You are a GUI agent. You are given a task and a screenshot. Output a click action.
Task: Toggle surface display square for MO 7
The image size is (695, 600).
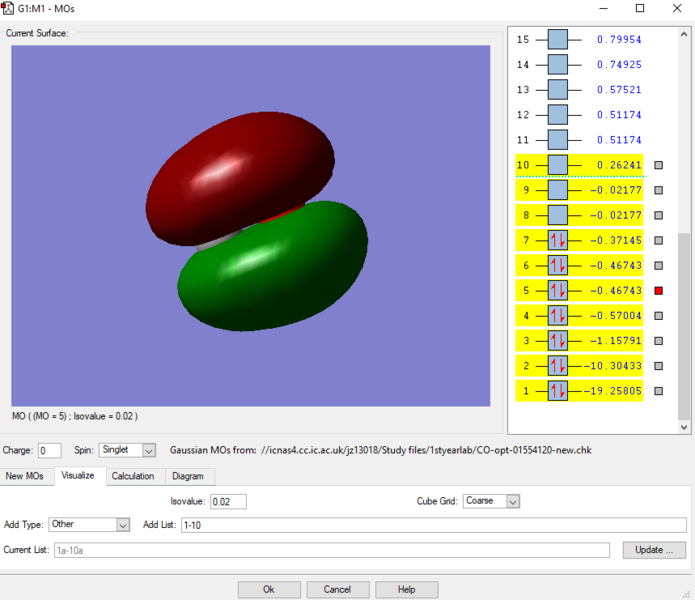(659, 240)
